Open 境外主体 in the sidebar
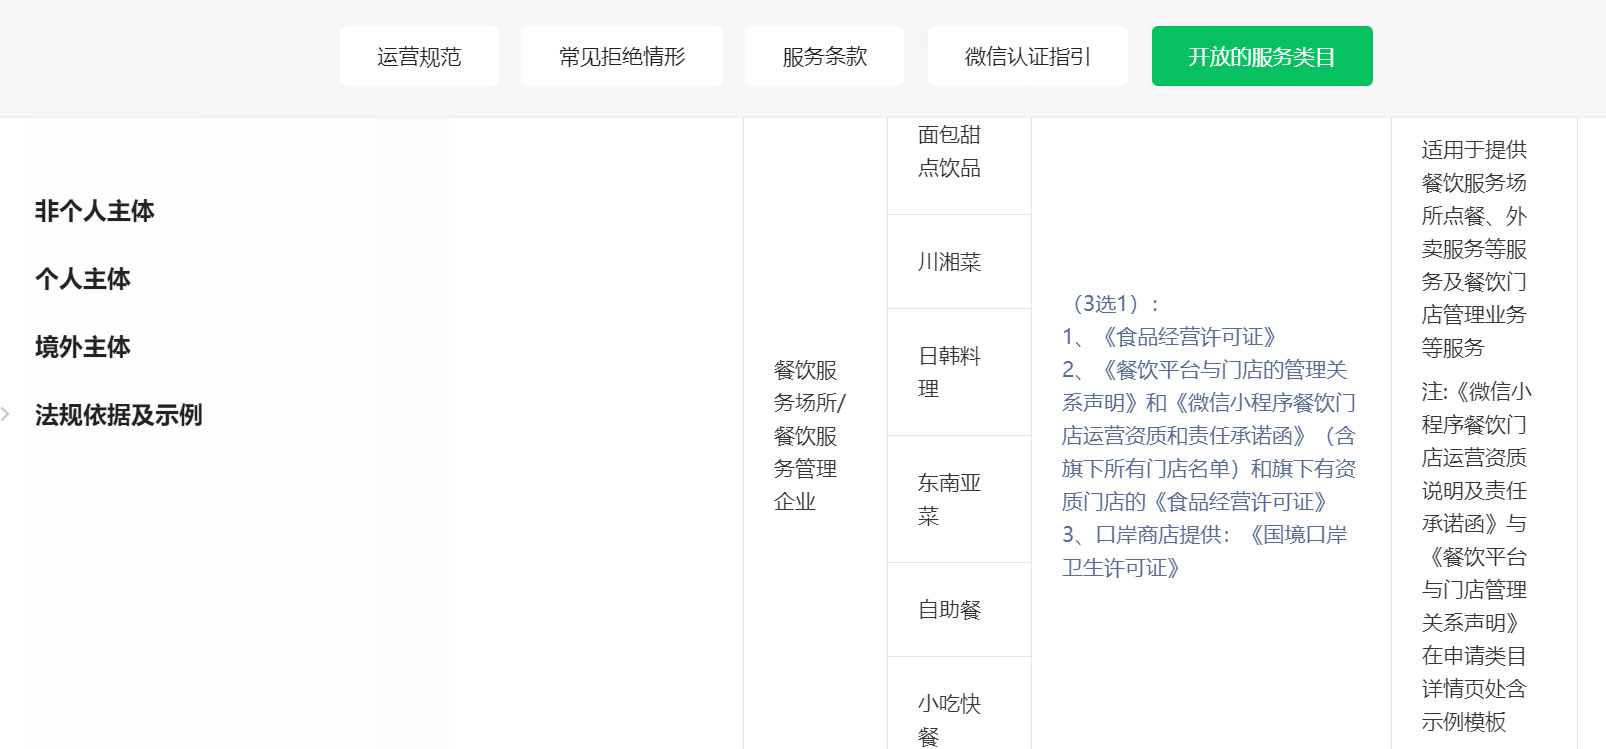 (83, 347)
